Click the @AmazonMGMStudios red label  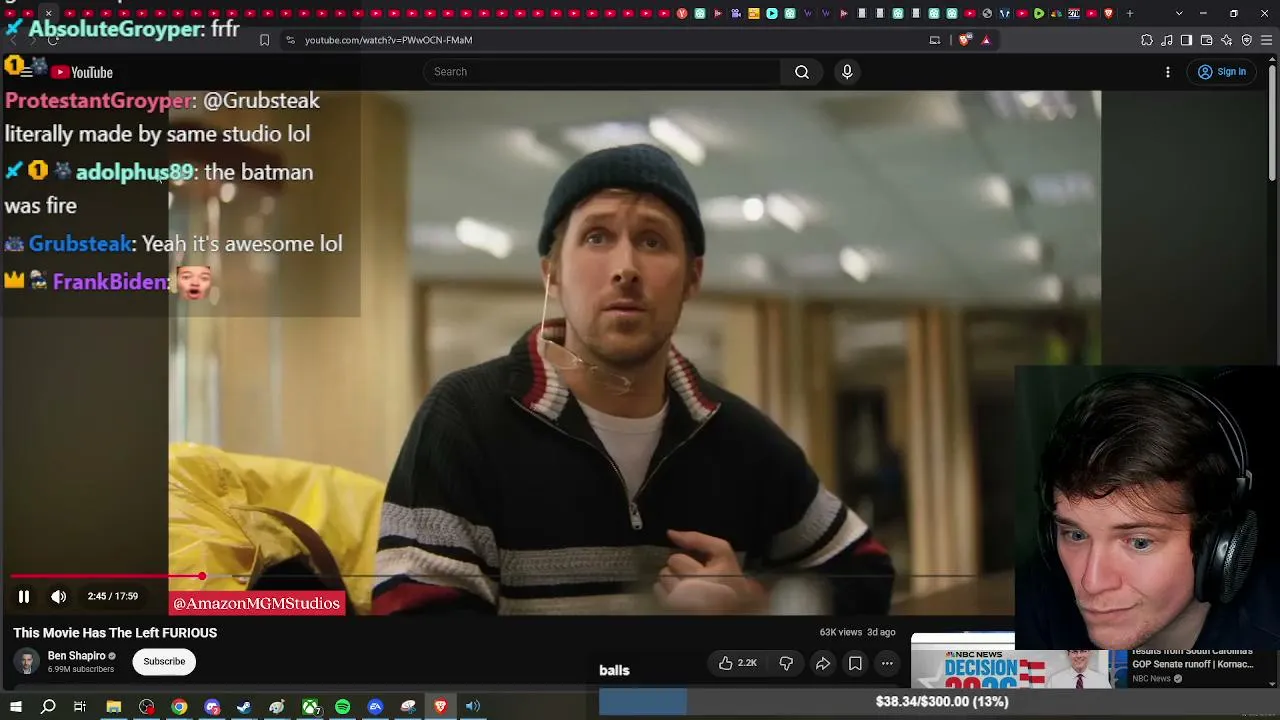[x=257, y=603]
